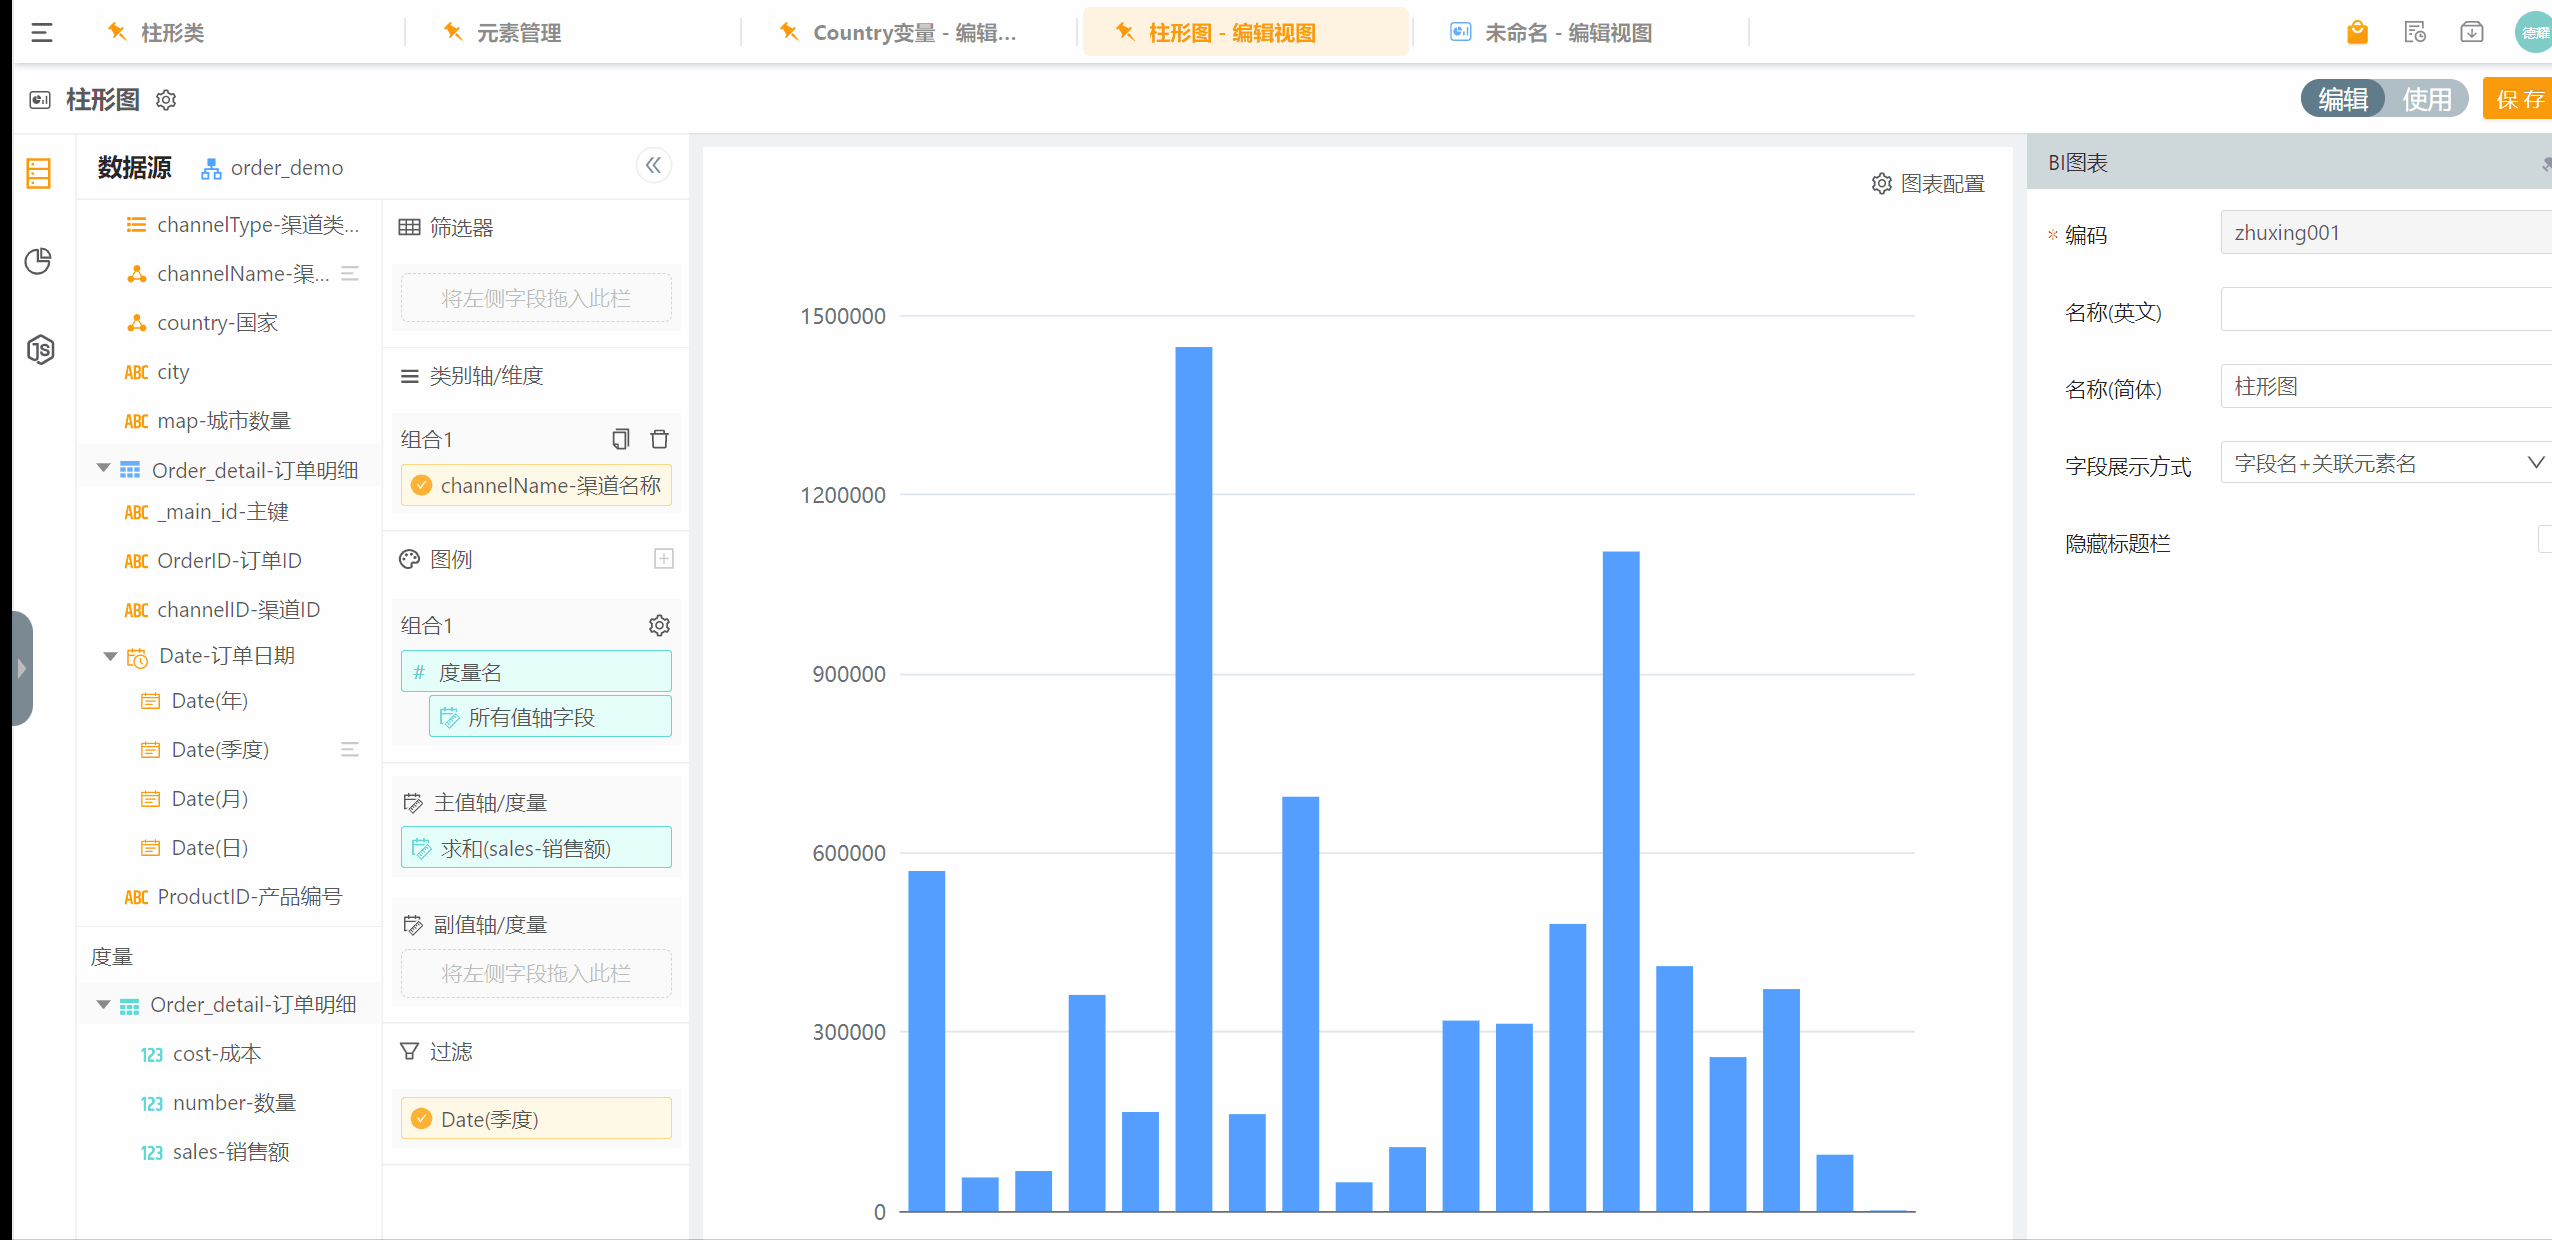Open the 字段展示方式 dropdown
The image size is (2552, 1240).
pos(2386,463)
